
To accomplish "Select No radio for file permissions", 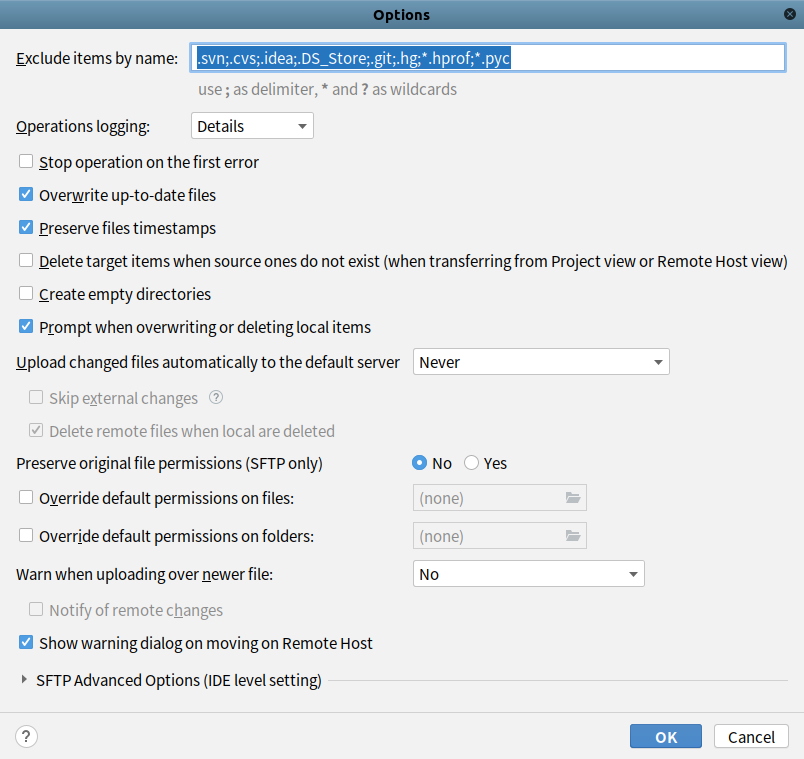I will tap(420, 463).
